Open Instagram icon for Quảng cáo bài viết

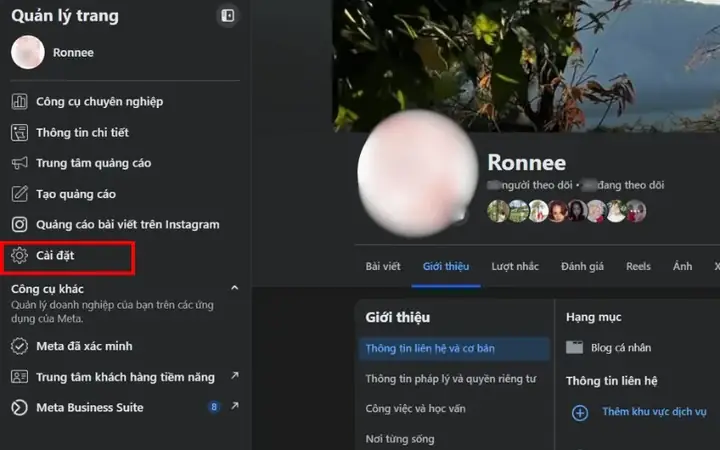[19, 225]
